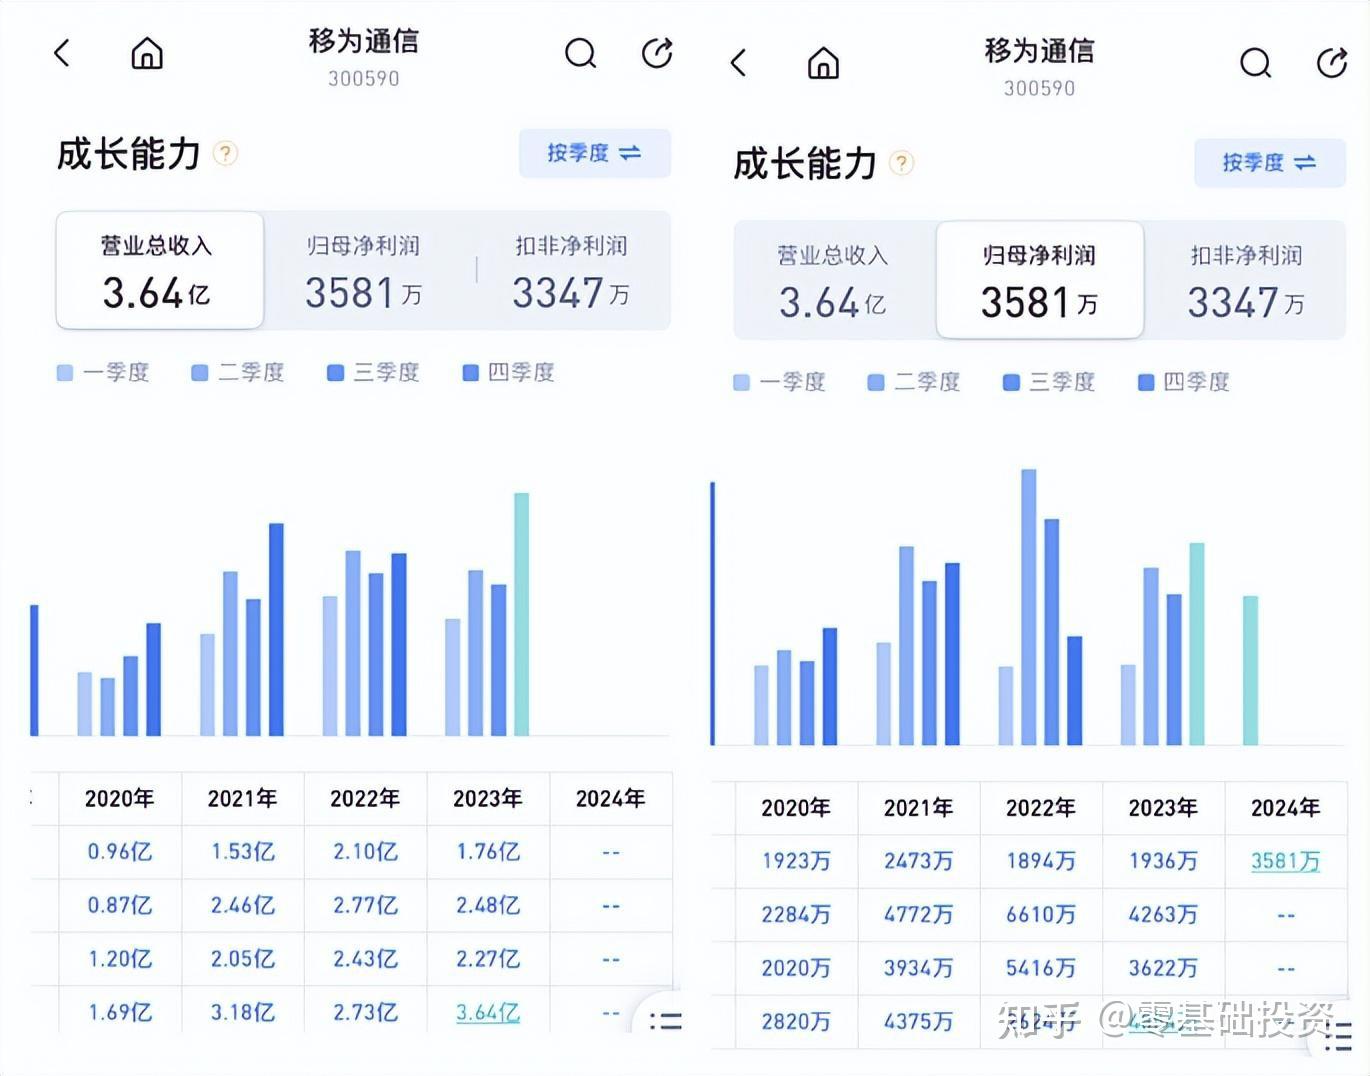Tap teal 2023 fourth-quarter bar in left chart
Viewport: 1370px width, 1076px height.
[x=521, y=614]
